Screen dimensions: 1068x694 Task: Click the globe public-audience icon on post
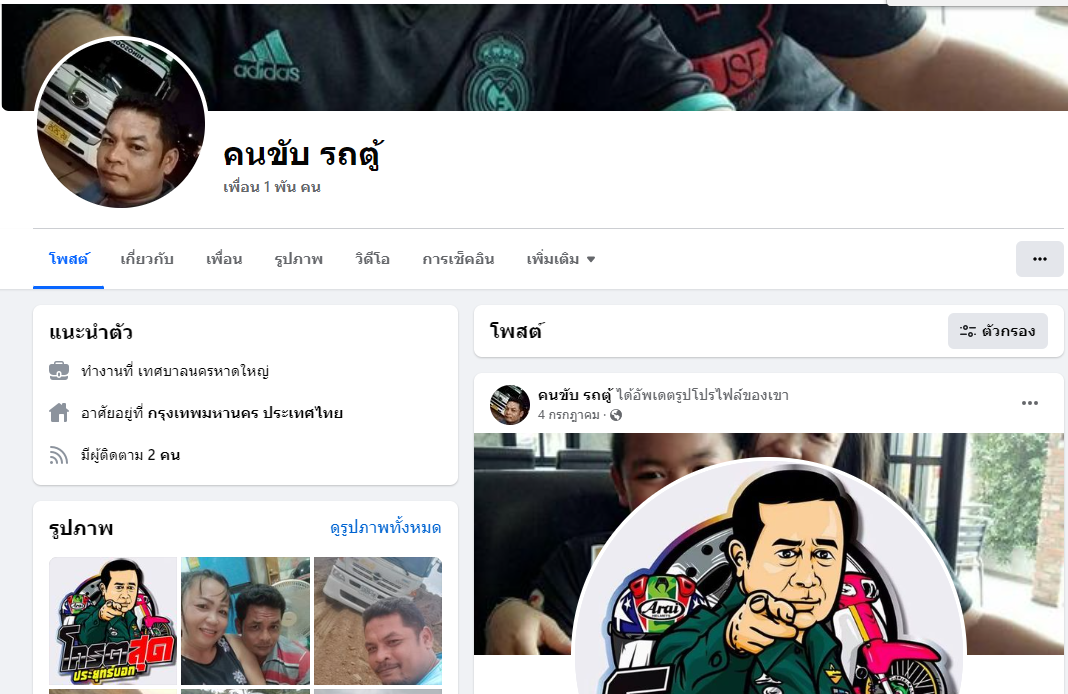(x=616, y=415)
